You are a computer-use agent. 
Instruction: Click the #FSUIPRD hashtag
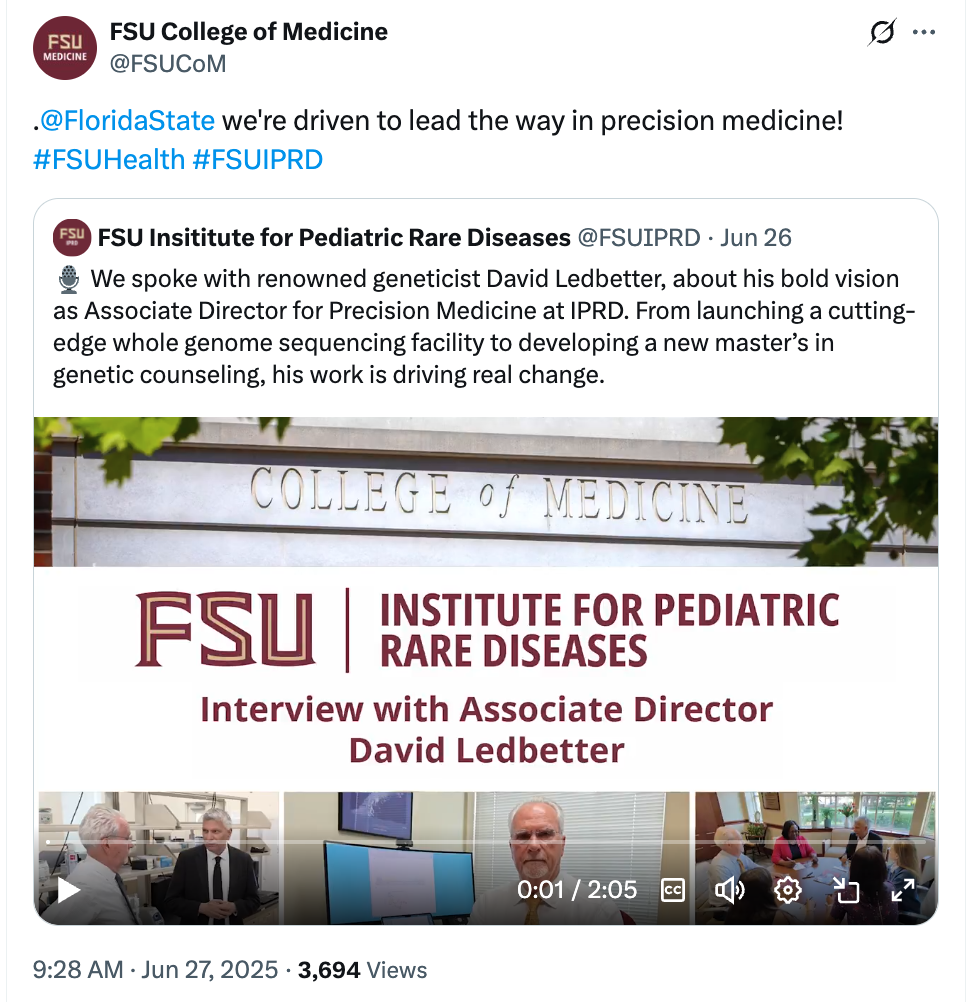point(257,159)
